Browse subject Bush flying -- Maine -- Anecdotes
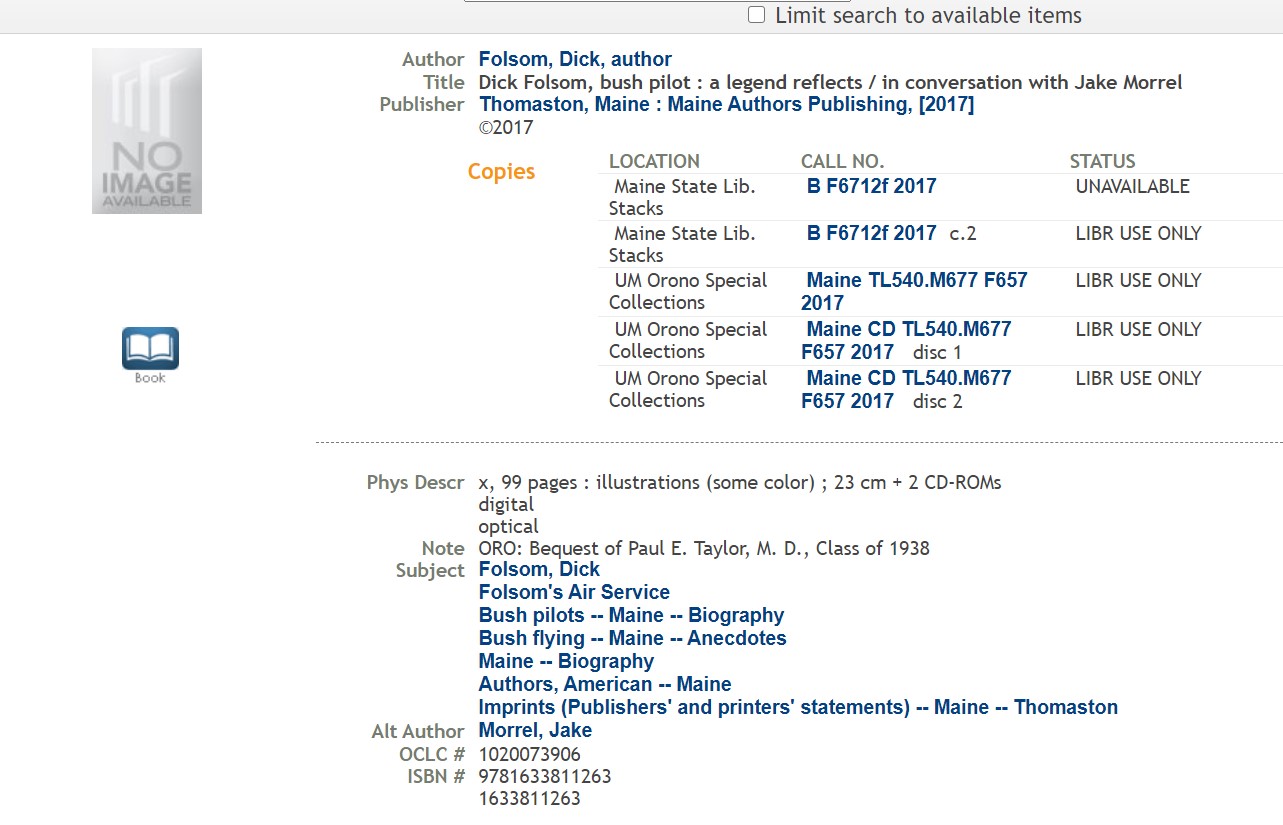1283x825 pixels. 632,638
